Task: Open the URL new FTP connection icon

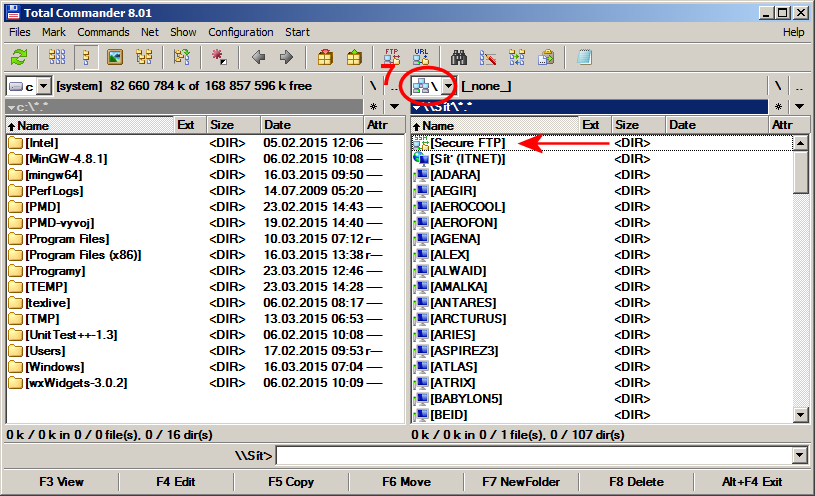Action: click(421, 57)
